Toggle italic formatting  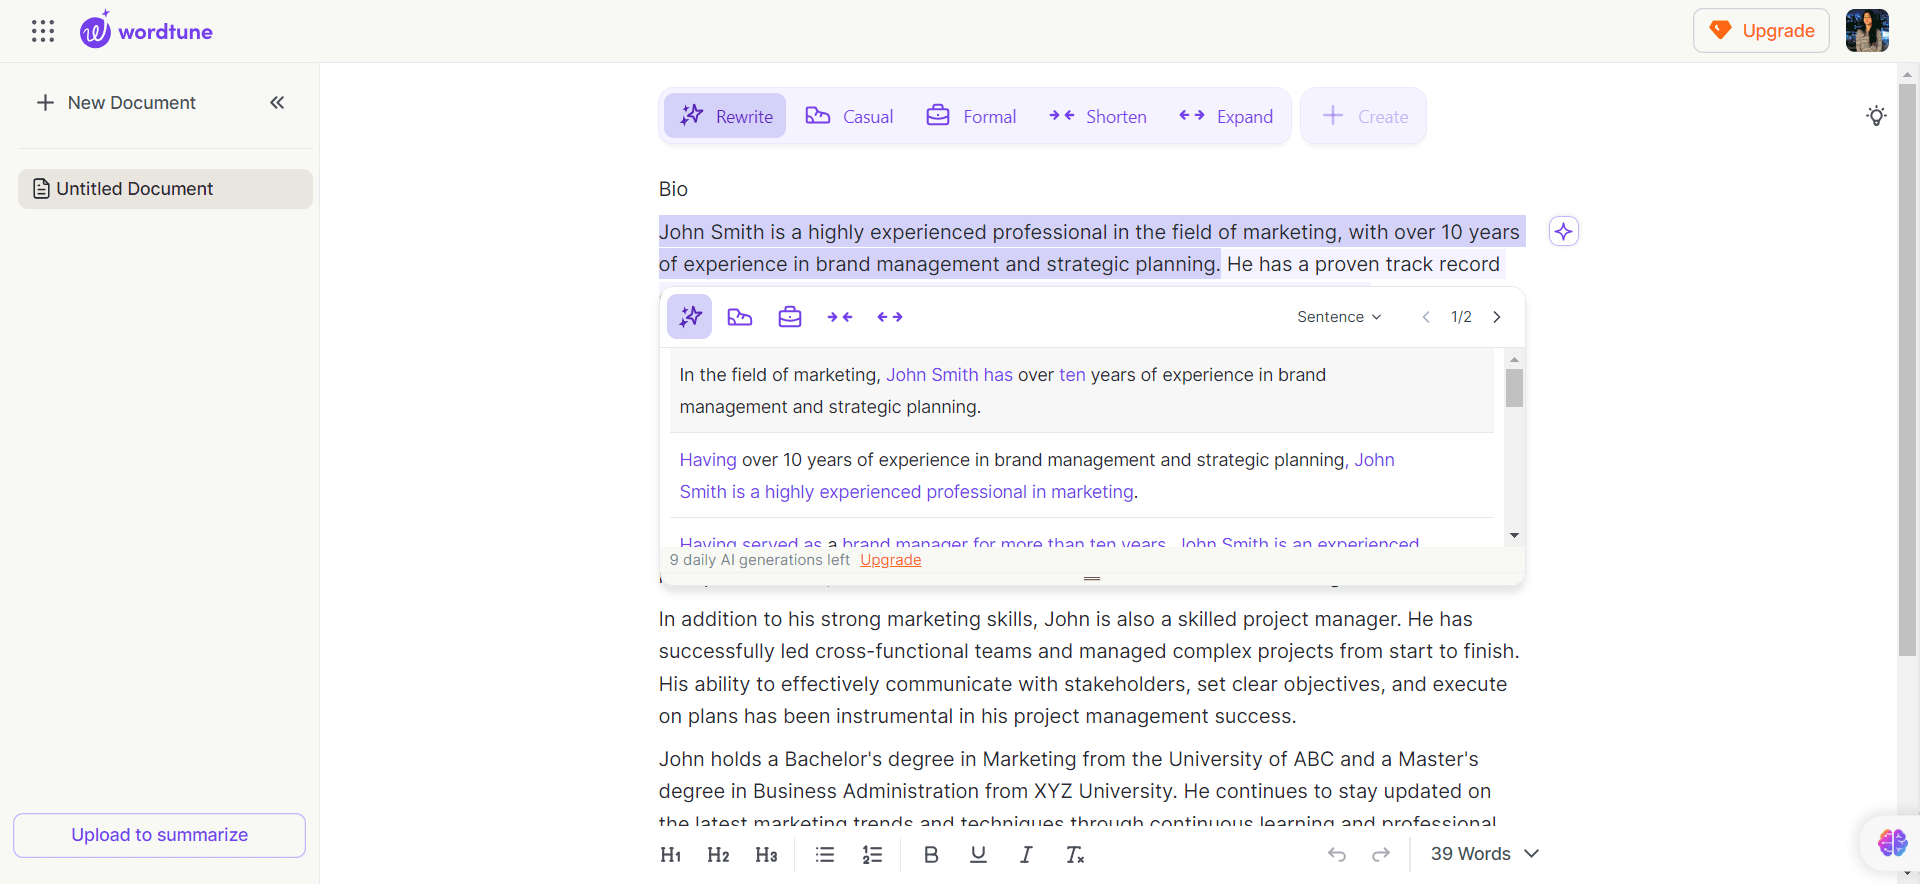pos(1026,854)
